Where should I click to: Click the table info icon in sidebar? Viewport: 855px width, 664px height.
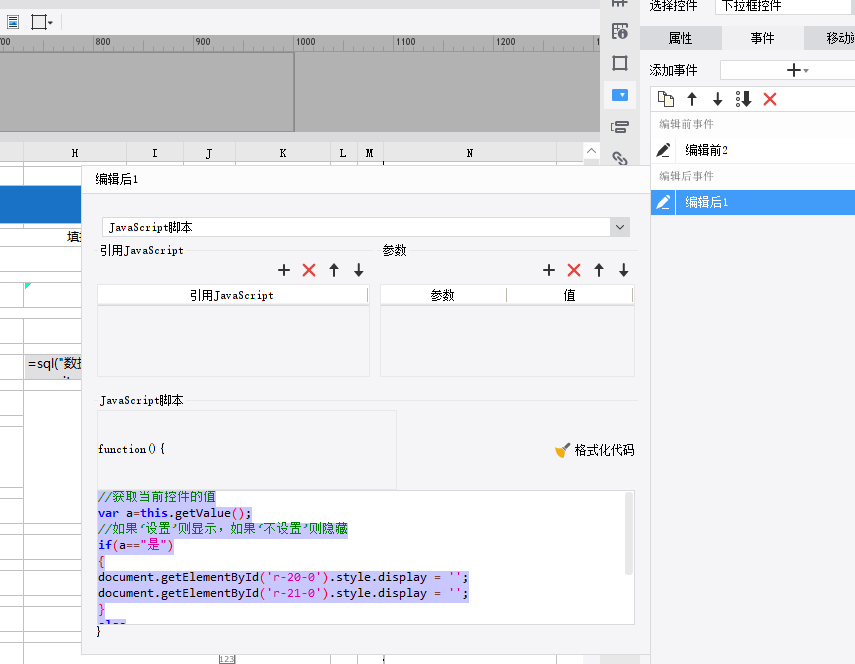tap(620, 31)
